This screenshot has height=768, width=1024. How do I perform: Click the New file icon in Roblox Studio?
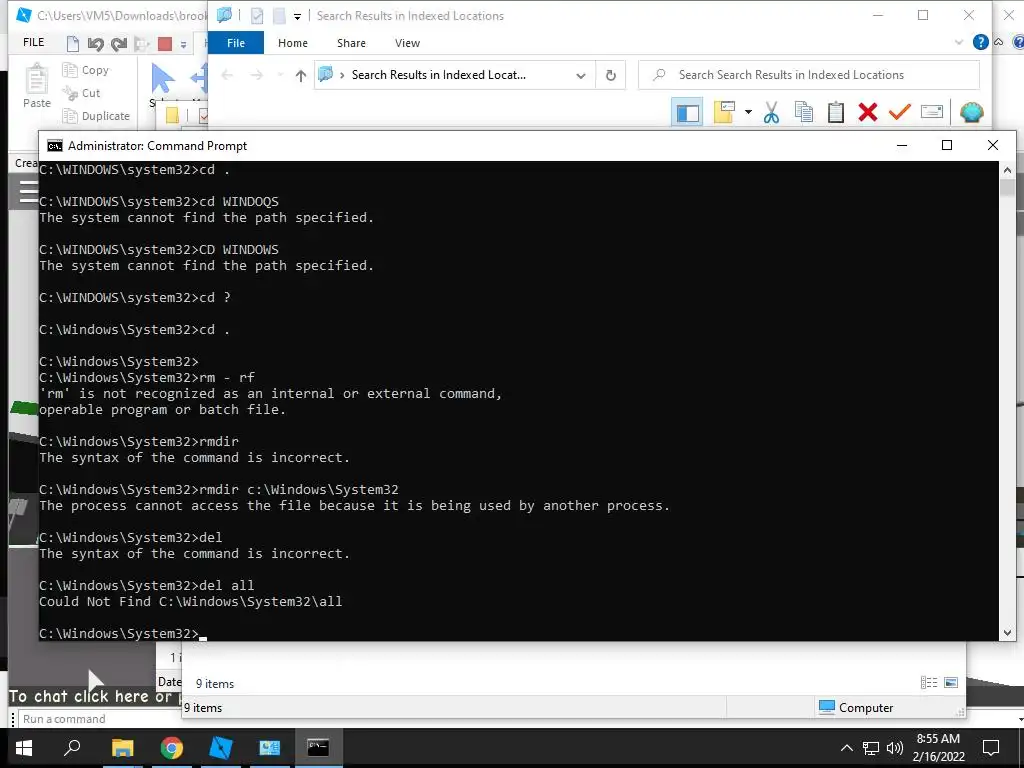[x=72, y=44]
